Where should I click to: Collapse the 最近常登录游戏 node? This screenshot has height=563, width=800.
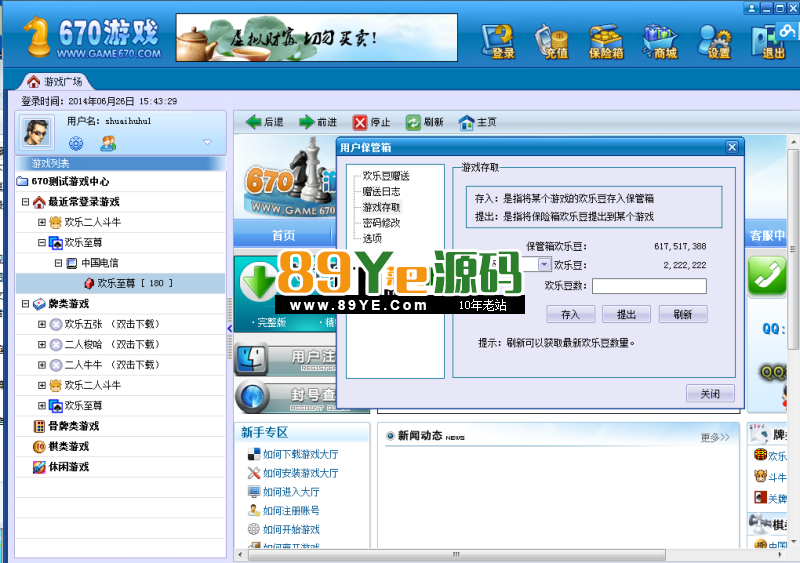click(x=25, y=202)
